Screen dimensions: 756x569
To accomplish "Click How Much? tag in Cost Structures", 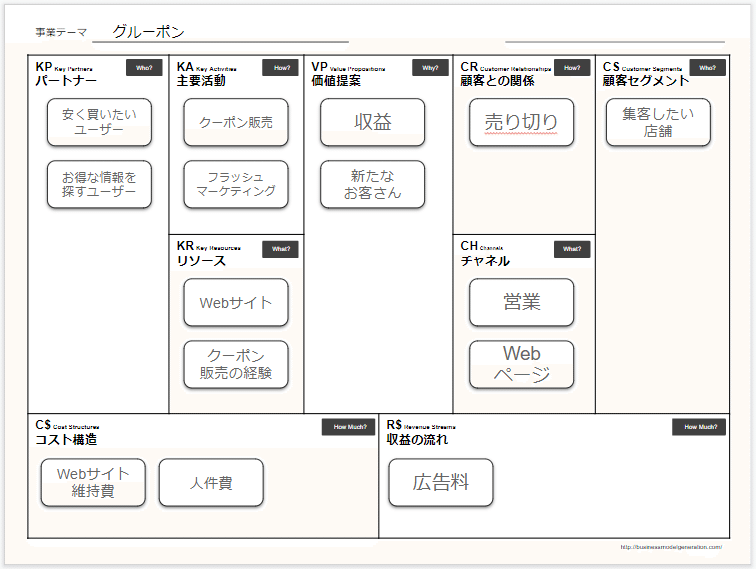I will click(x=349, y=427).
